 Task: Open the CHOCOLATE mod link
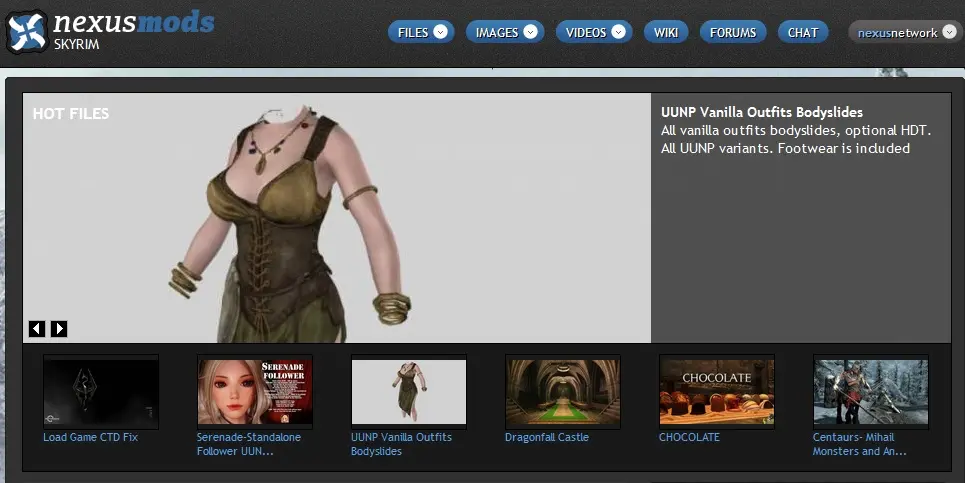click(x=689, y=437)
